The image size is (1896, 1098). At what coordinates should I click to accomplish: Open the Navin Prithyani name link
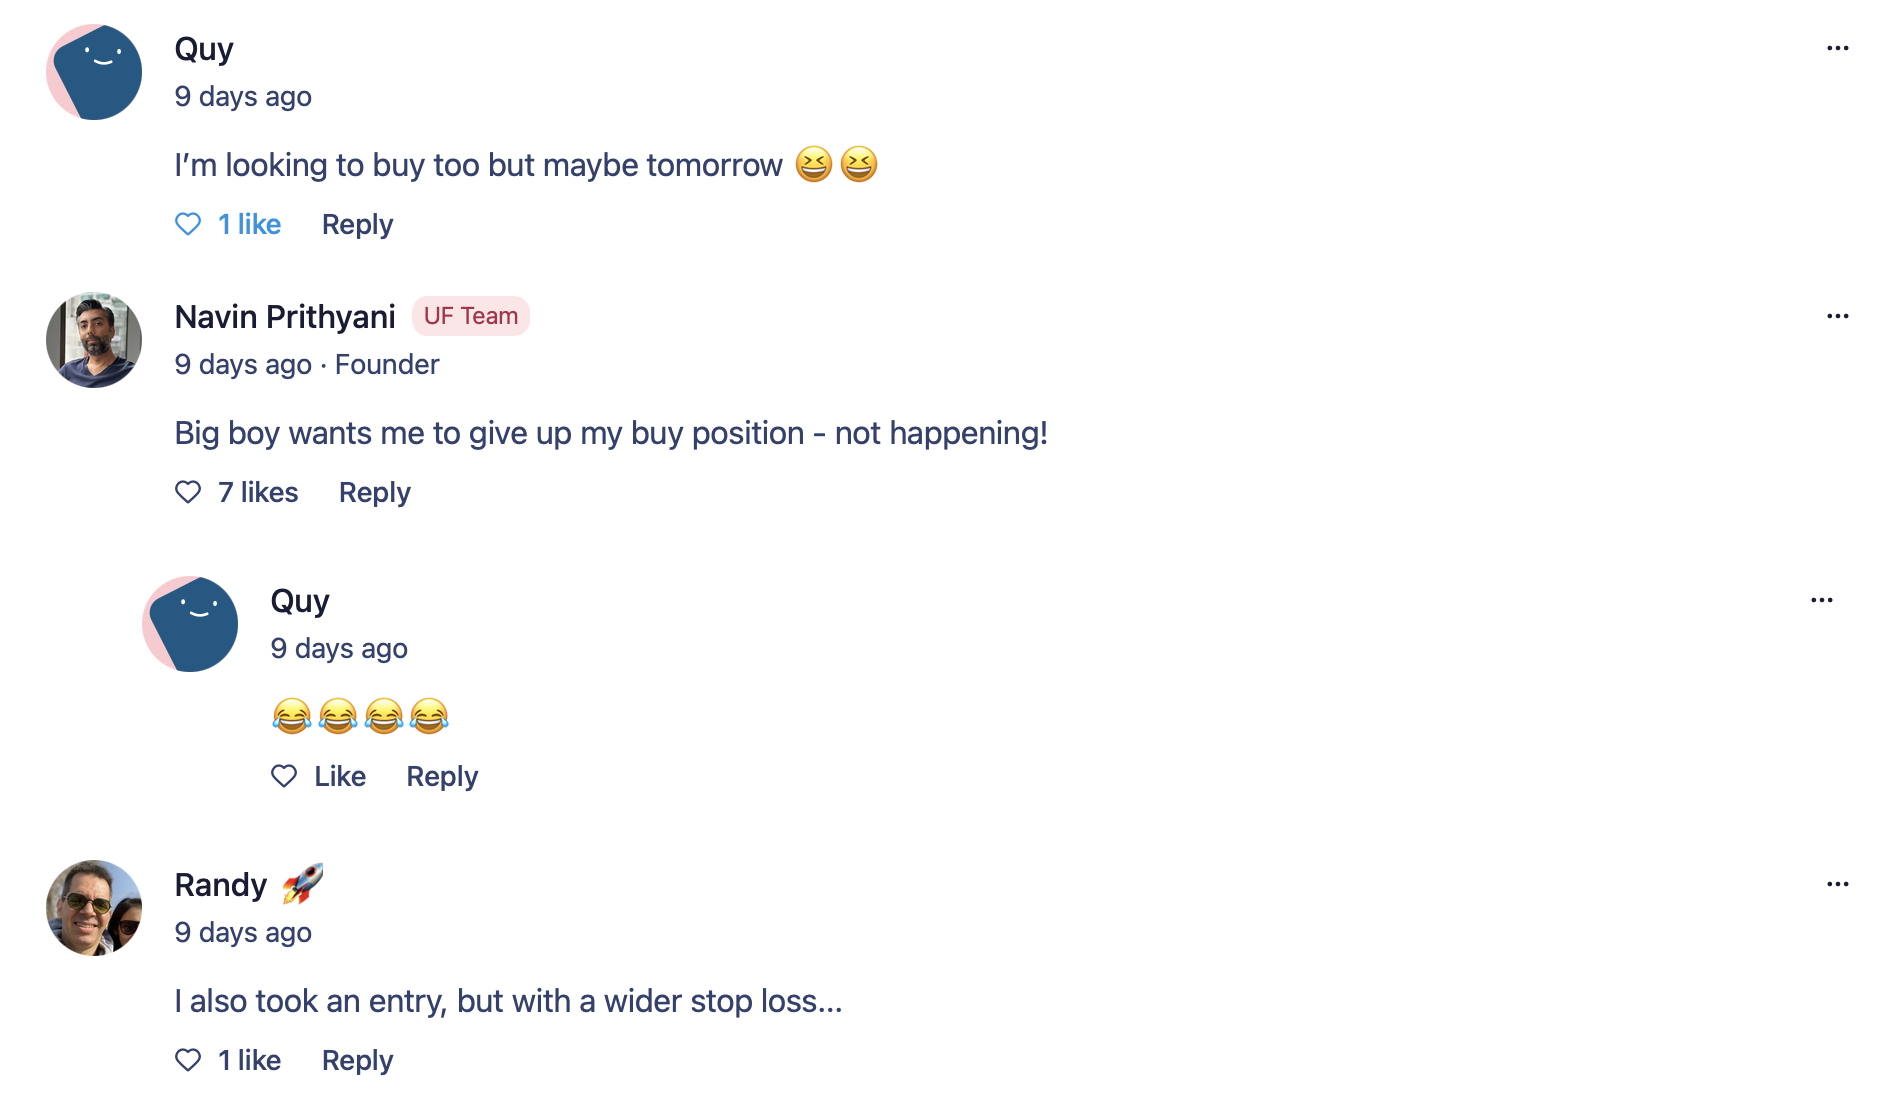(285, 316)
